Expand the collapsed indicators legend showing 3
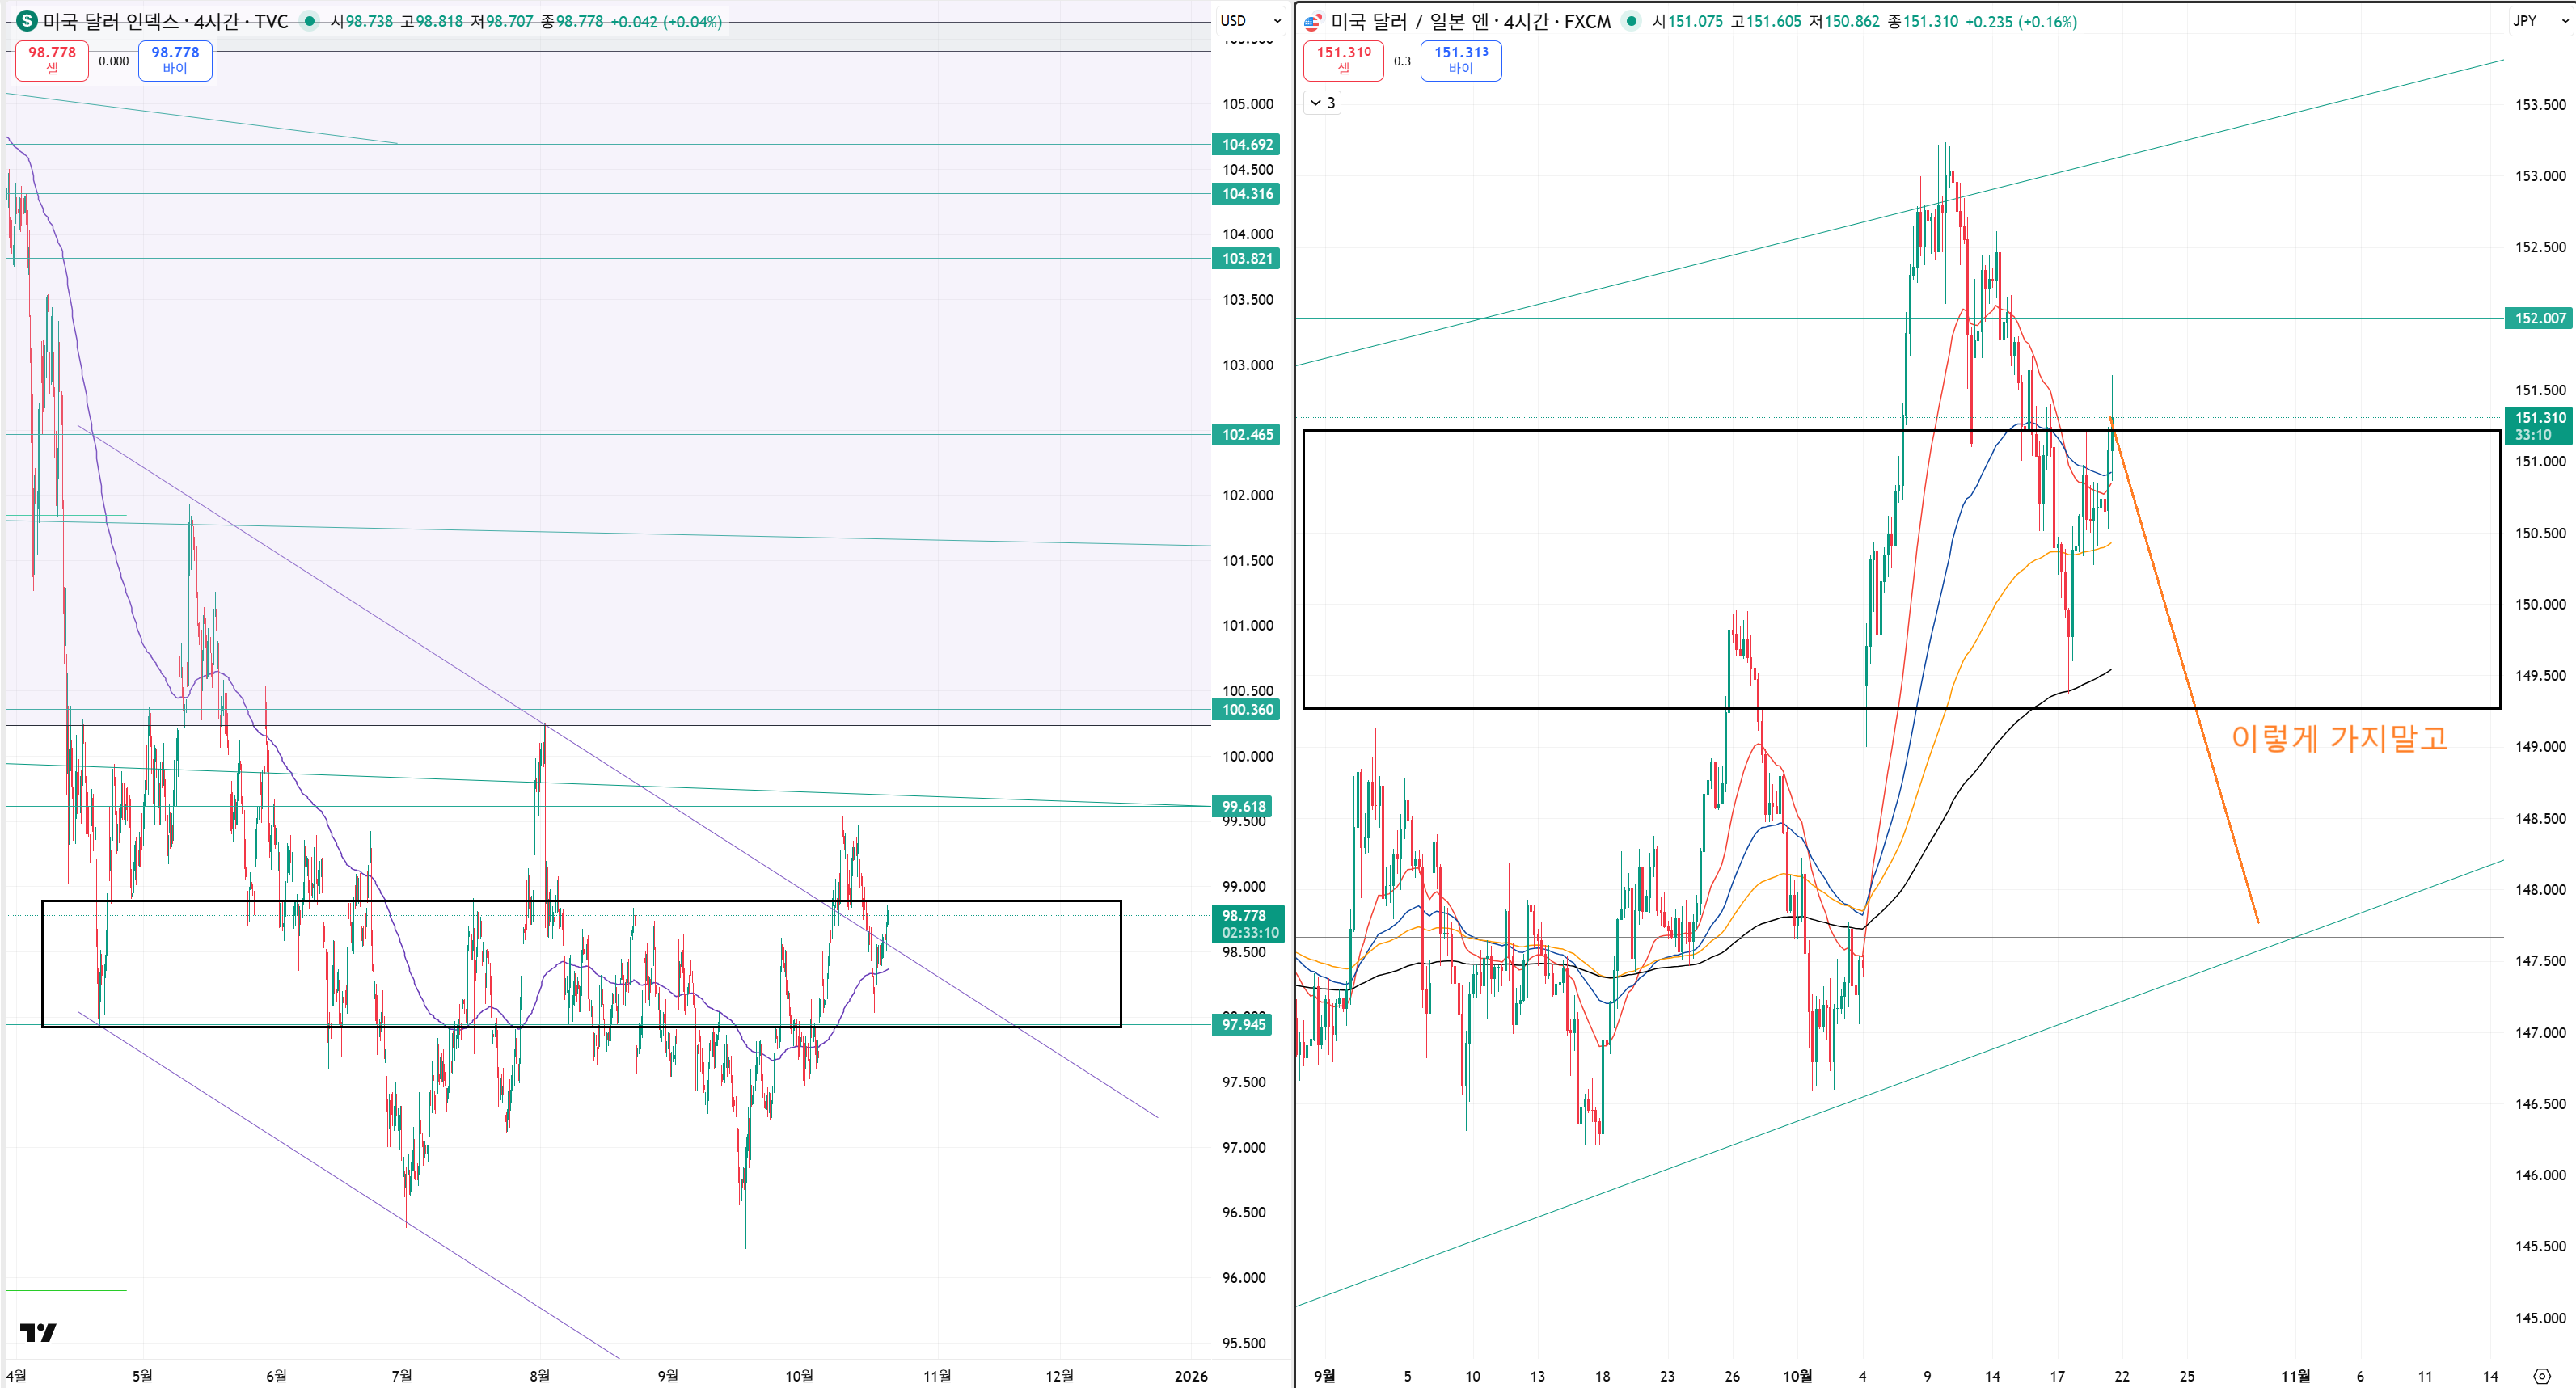 (1322, 103)
